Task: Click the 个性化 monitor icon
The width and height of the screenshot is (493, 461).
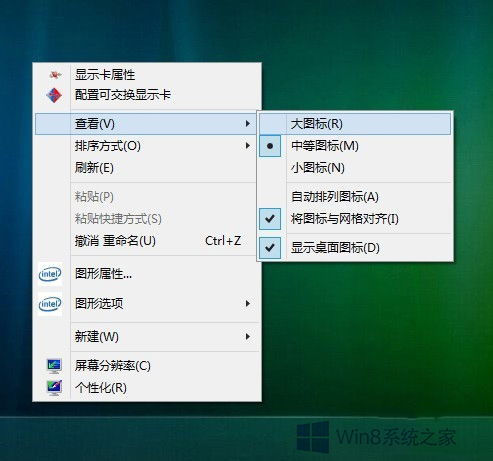Action: 54,388
